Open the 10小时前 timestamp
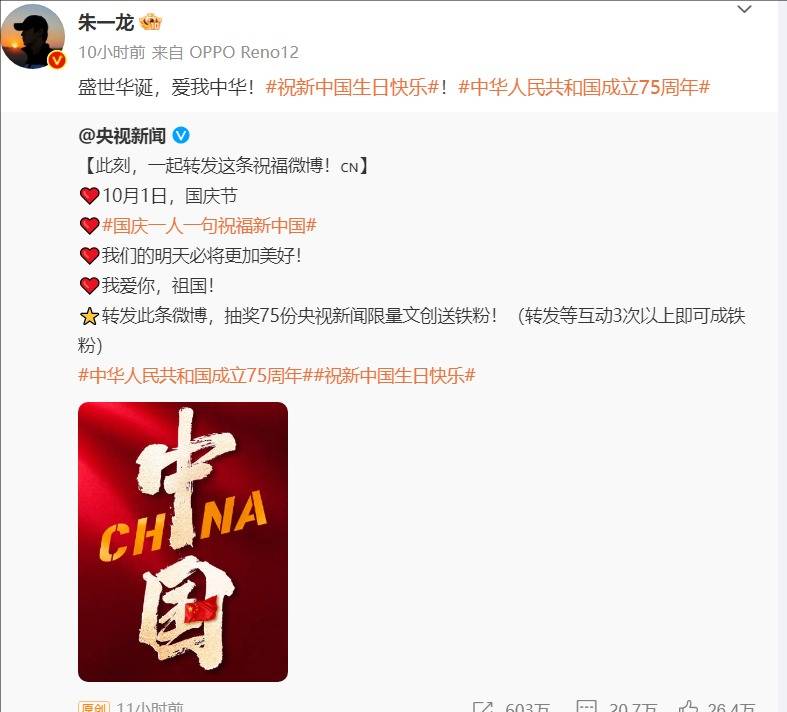The width and height of the screenshot is (787, 712). click(111, 52)
